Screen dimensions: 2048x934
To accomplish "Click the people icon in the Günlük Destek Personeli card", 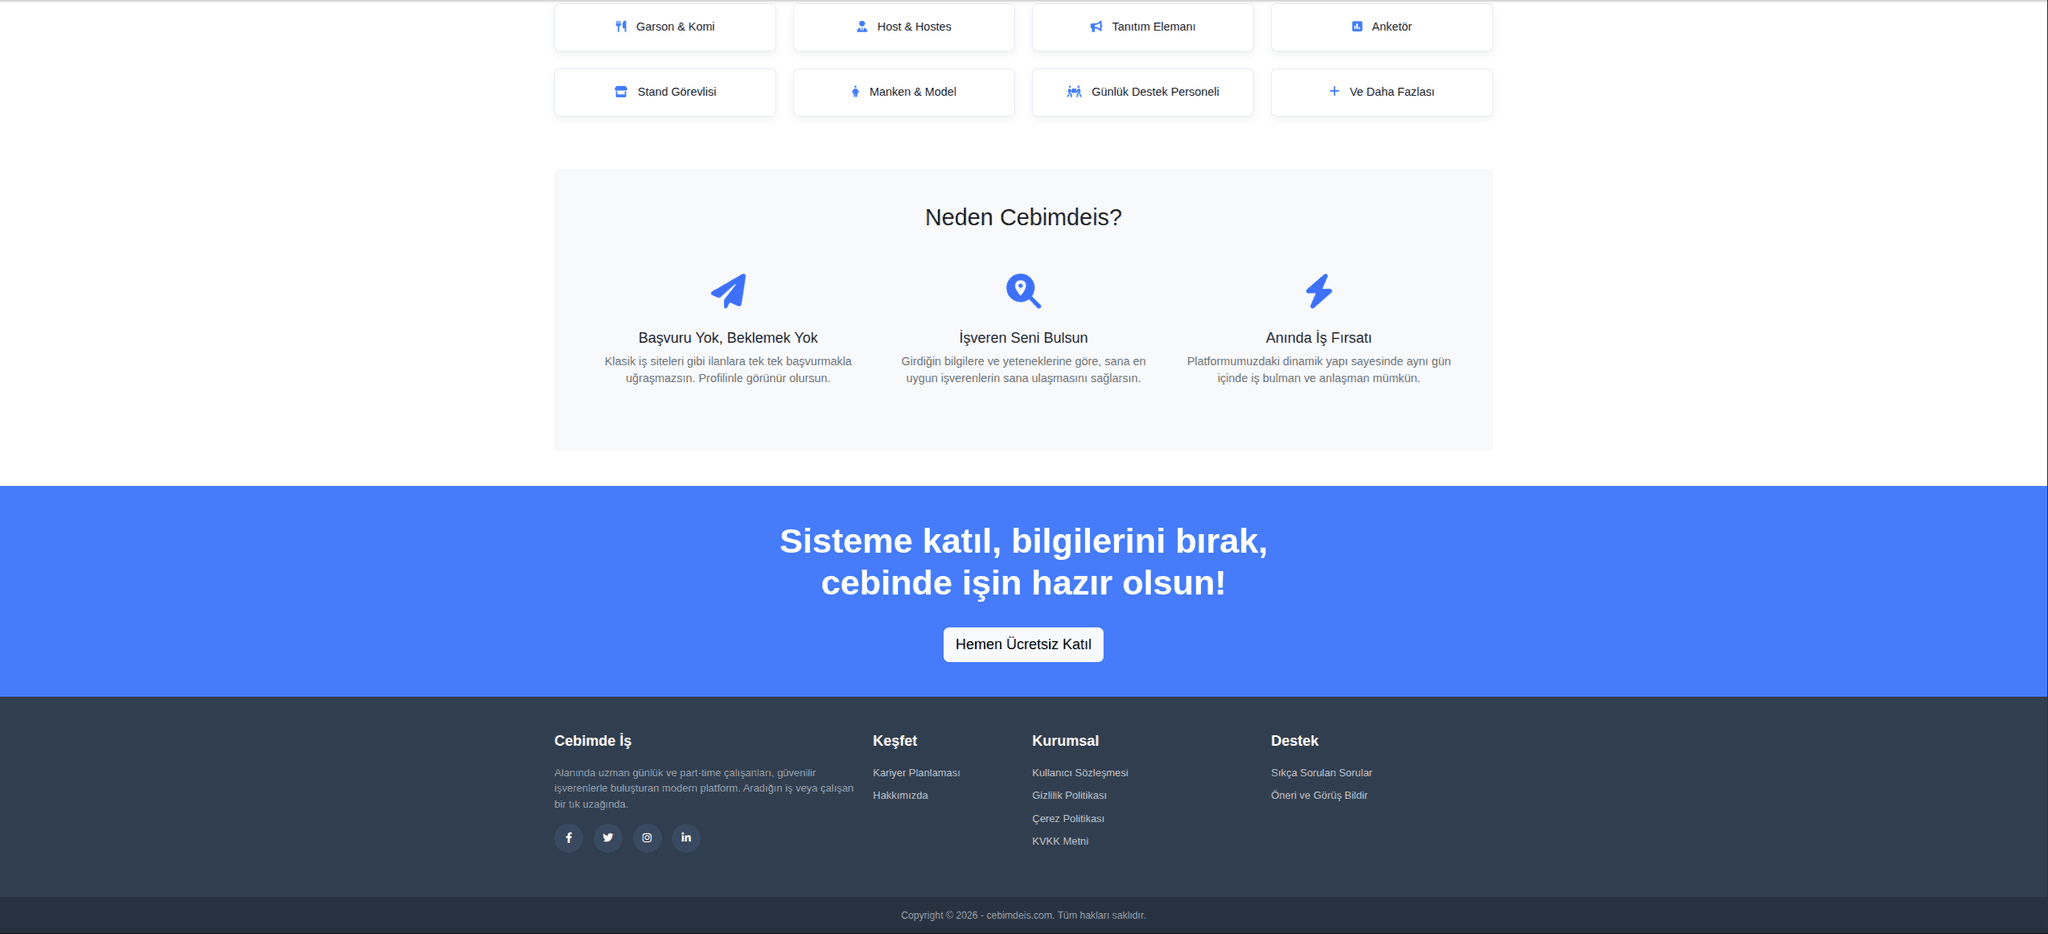I will coord(1074,92).
